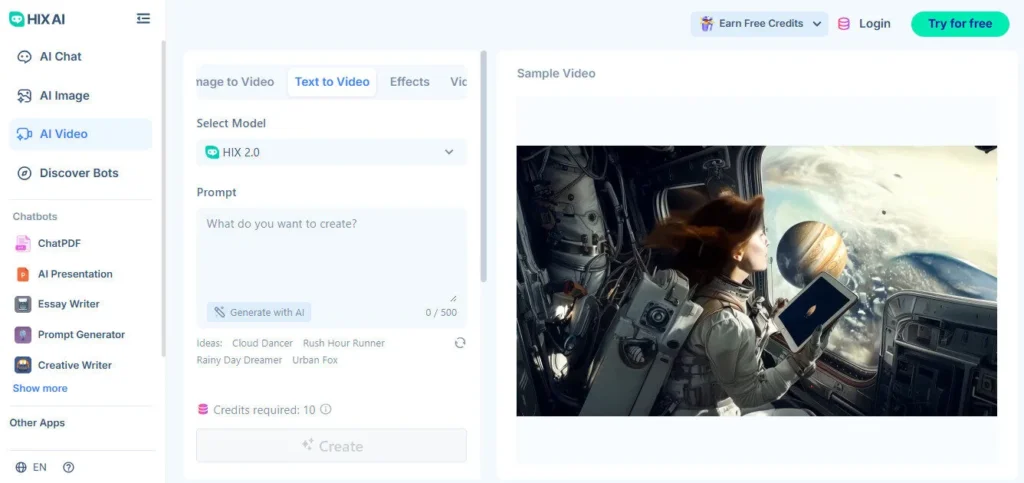Pick the Rush Hour Runner prompt idea
Viewport: 1024px width, 483px height.
click(x=344, y=343)
